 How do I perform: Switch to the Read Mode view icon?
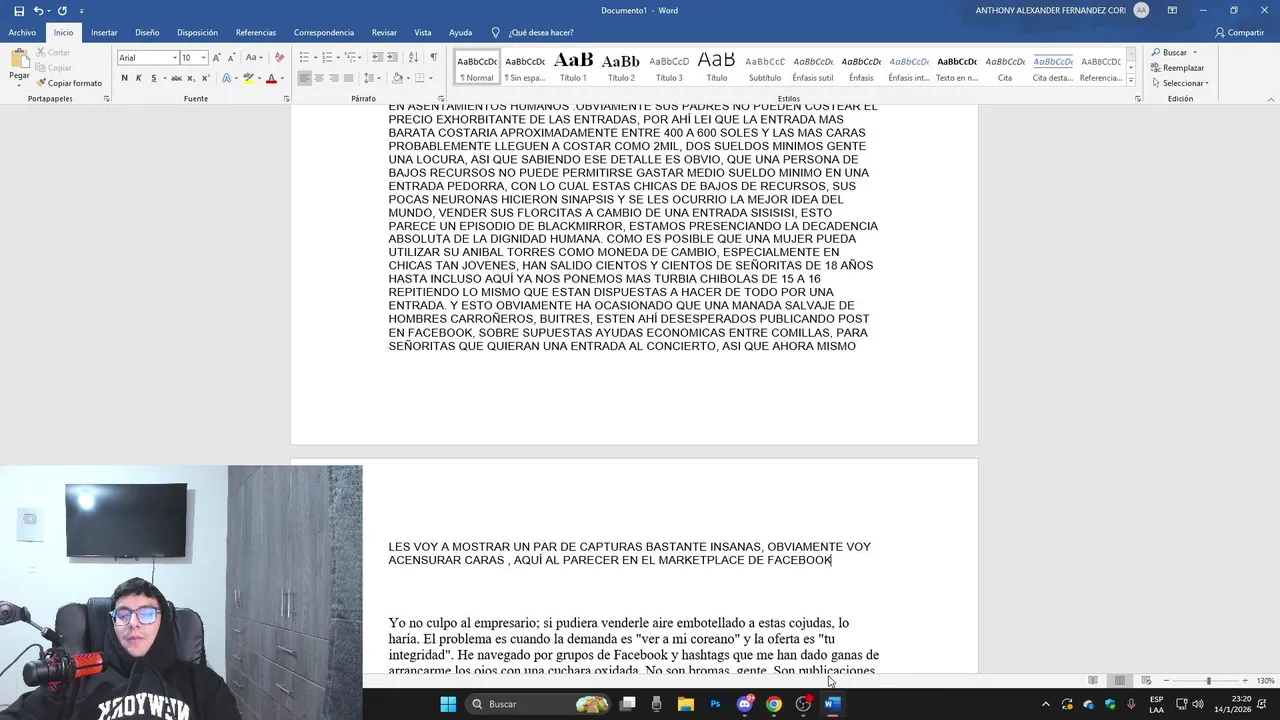click(1094, 681)
